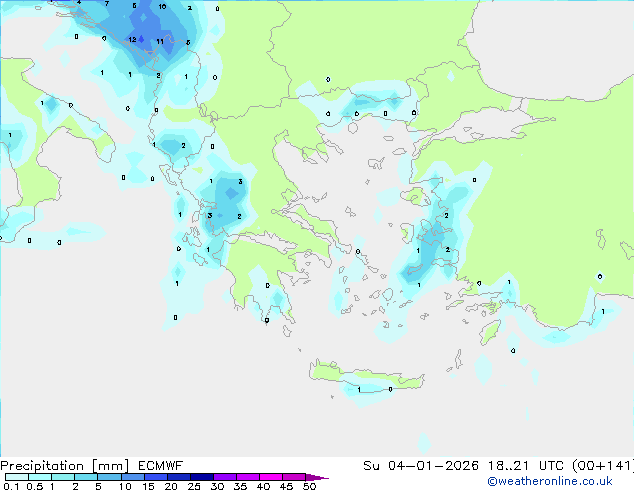Viewport: 634px width, 490px height.
Task: Click the map value "7" at top
Action: pos(106,3)
